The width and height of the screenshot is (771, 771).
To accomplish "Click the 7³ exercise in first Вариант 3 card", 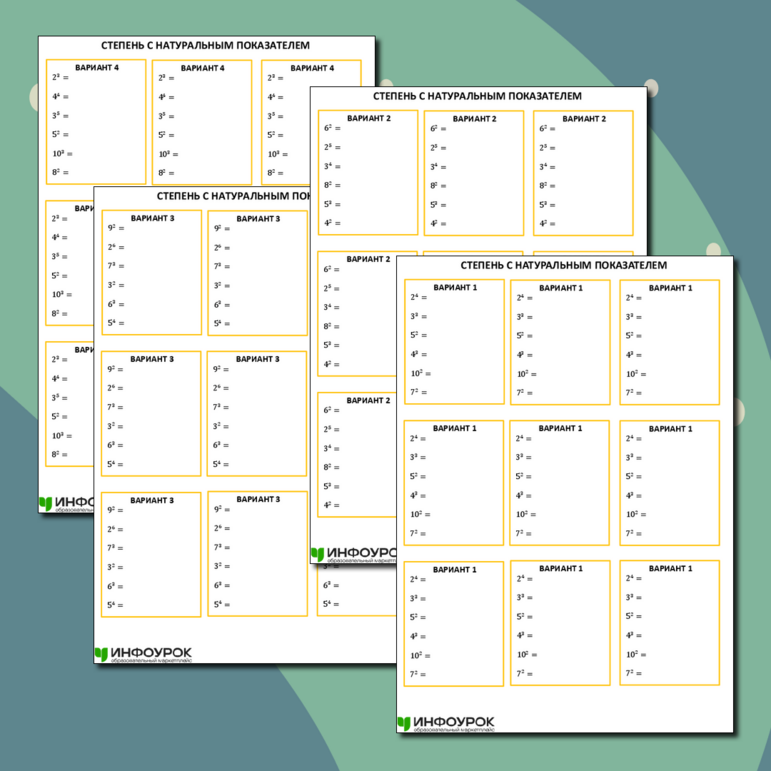I will [x=115, y=266].
